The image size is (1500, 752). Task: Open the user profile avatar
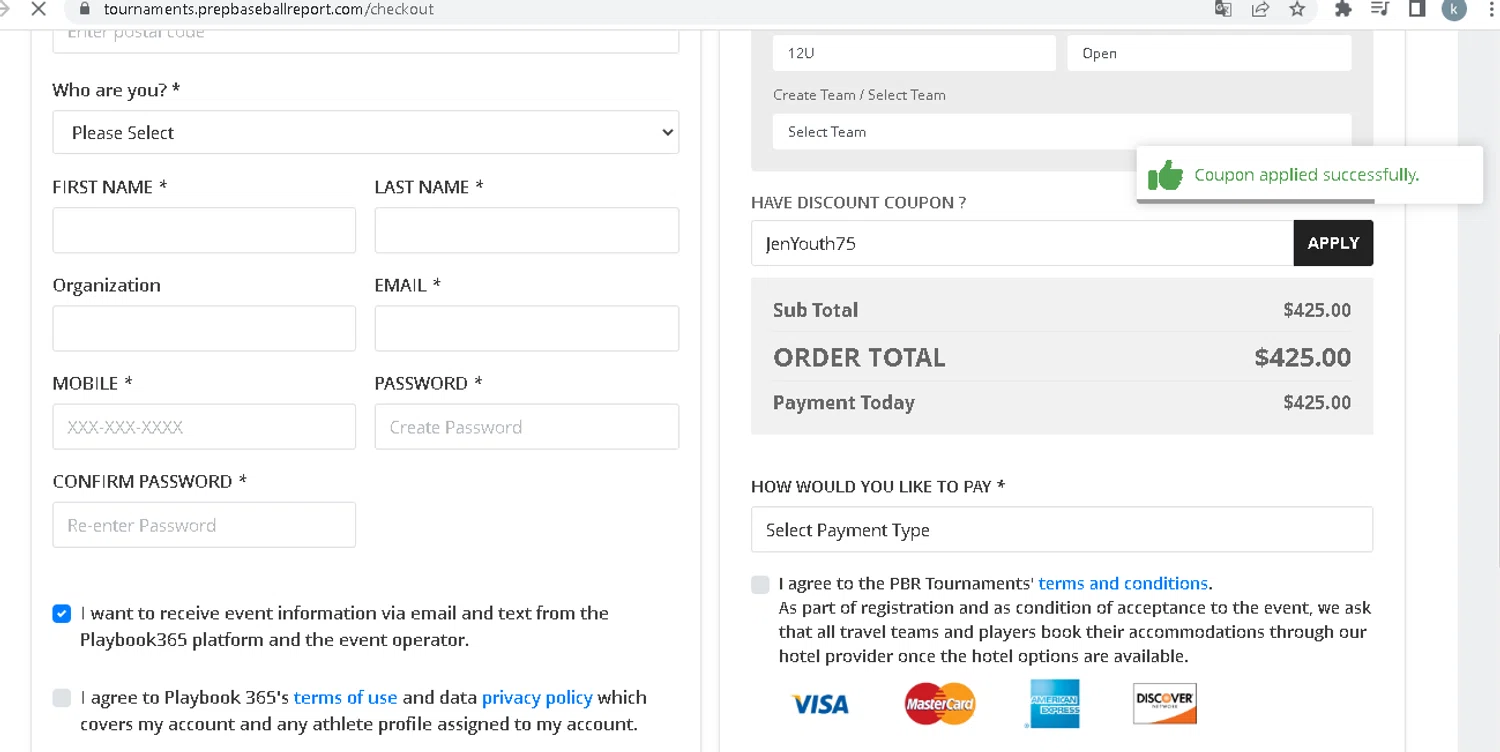(1454, 9)
